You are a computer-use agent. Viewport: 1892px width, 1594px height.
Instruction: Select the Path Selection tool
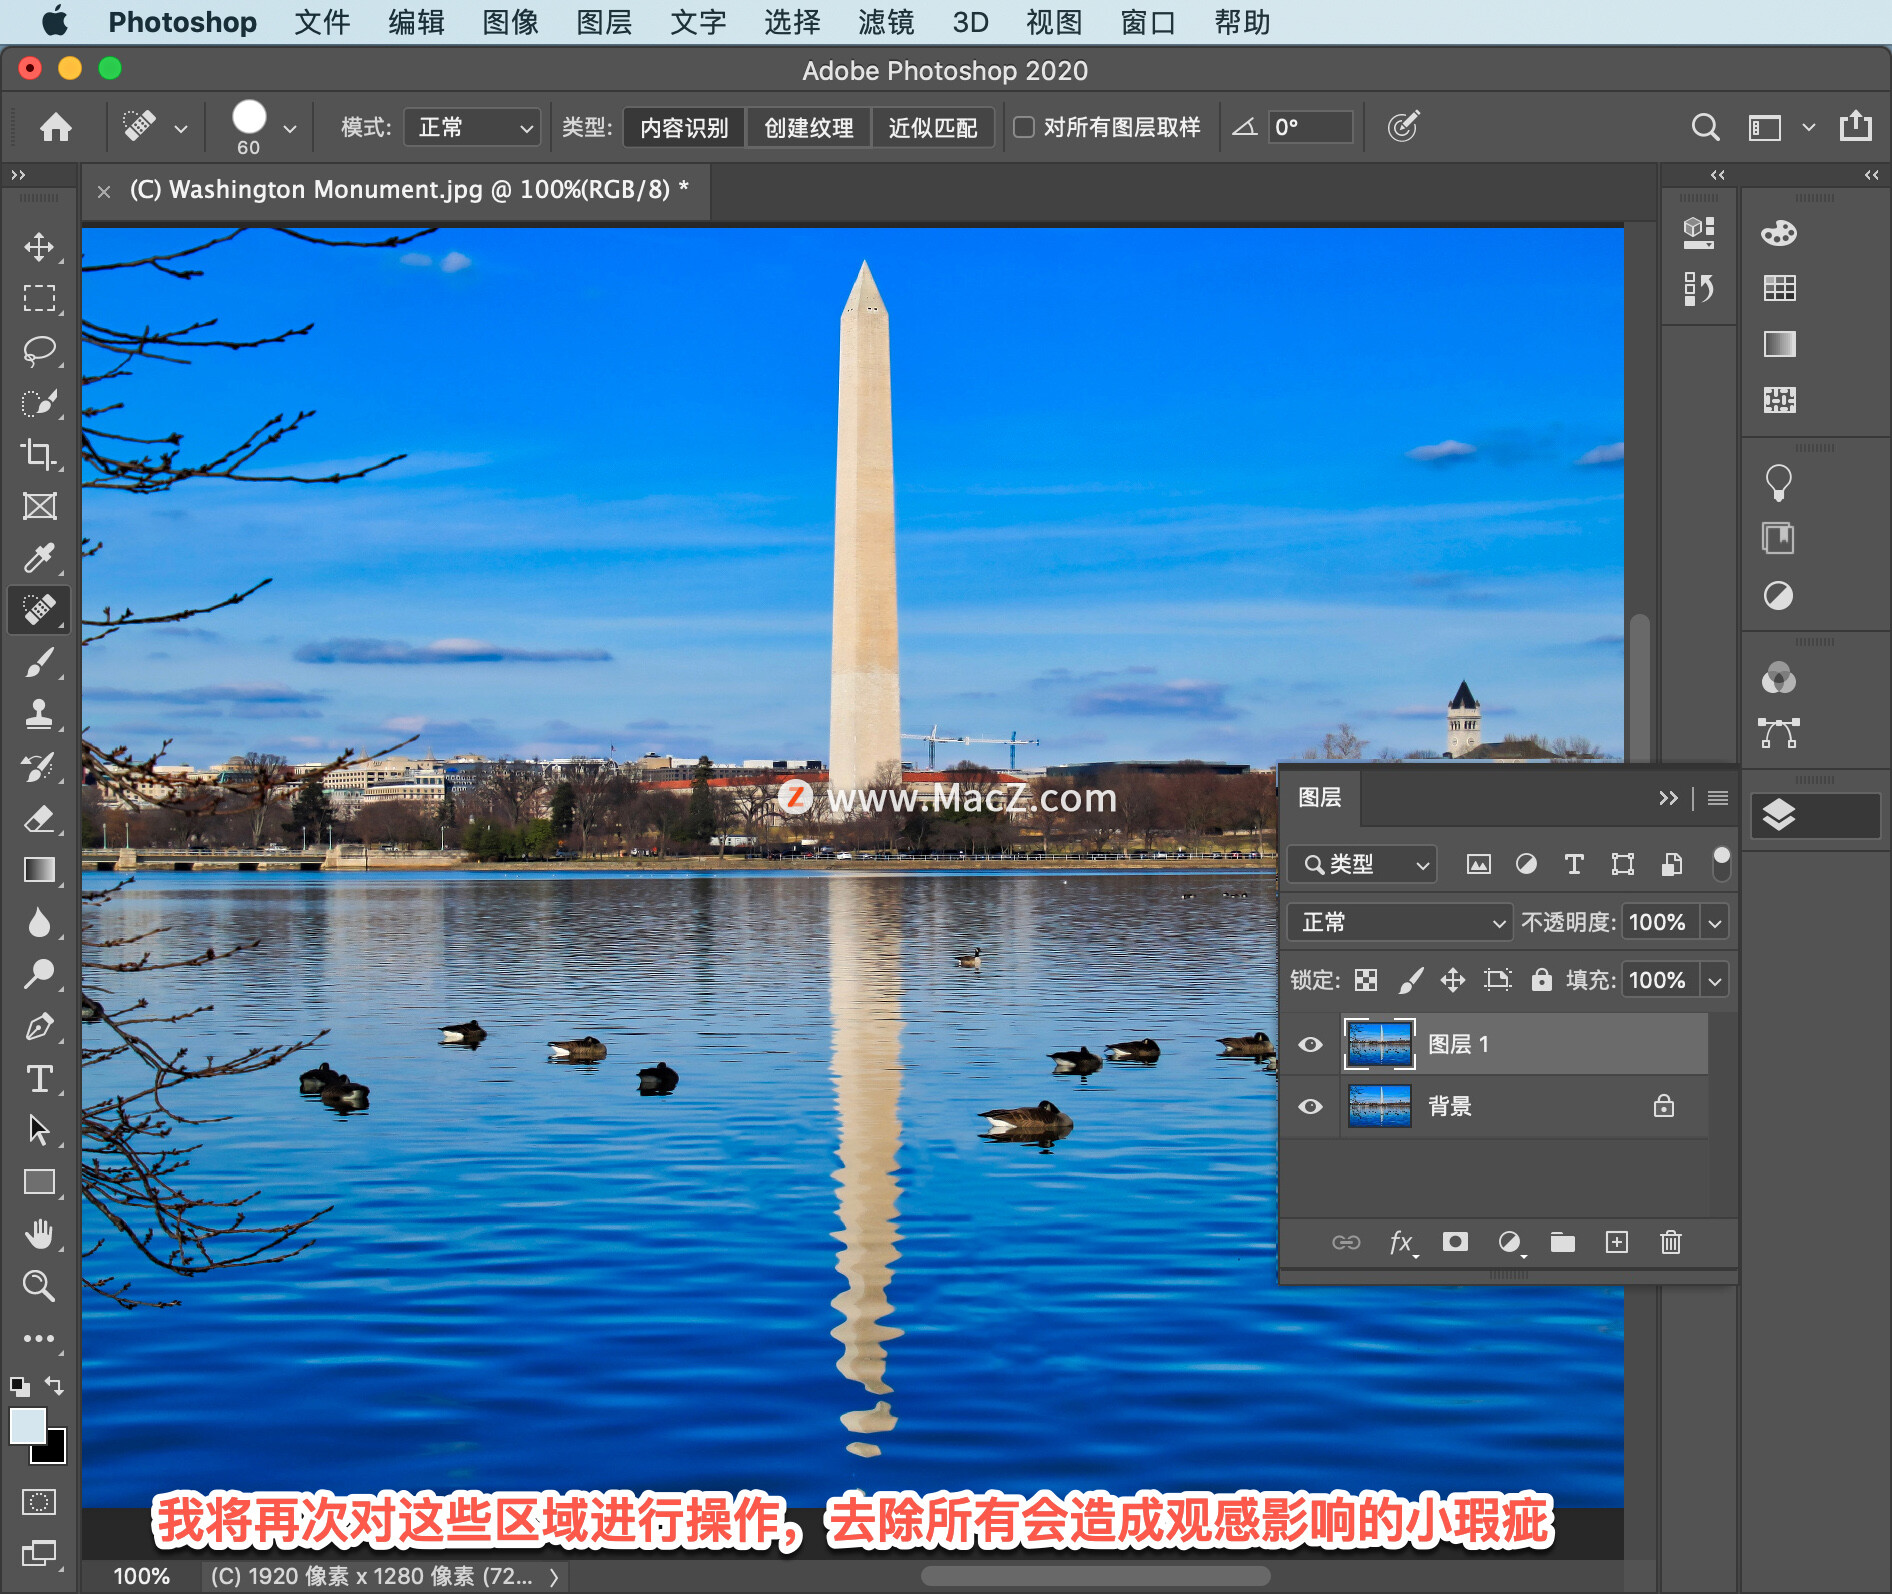click(39, 1130)
